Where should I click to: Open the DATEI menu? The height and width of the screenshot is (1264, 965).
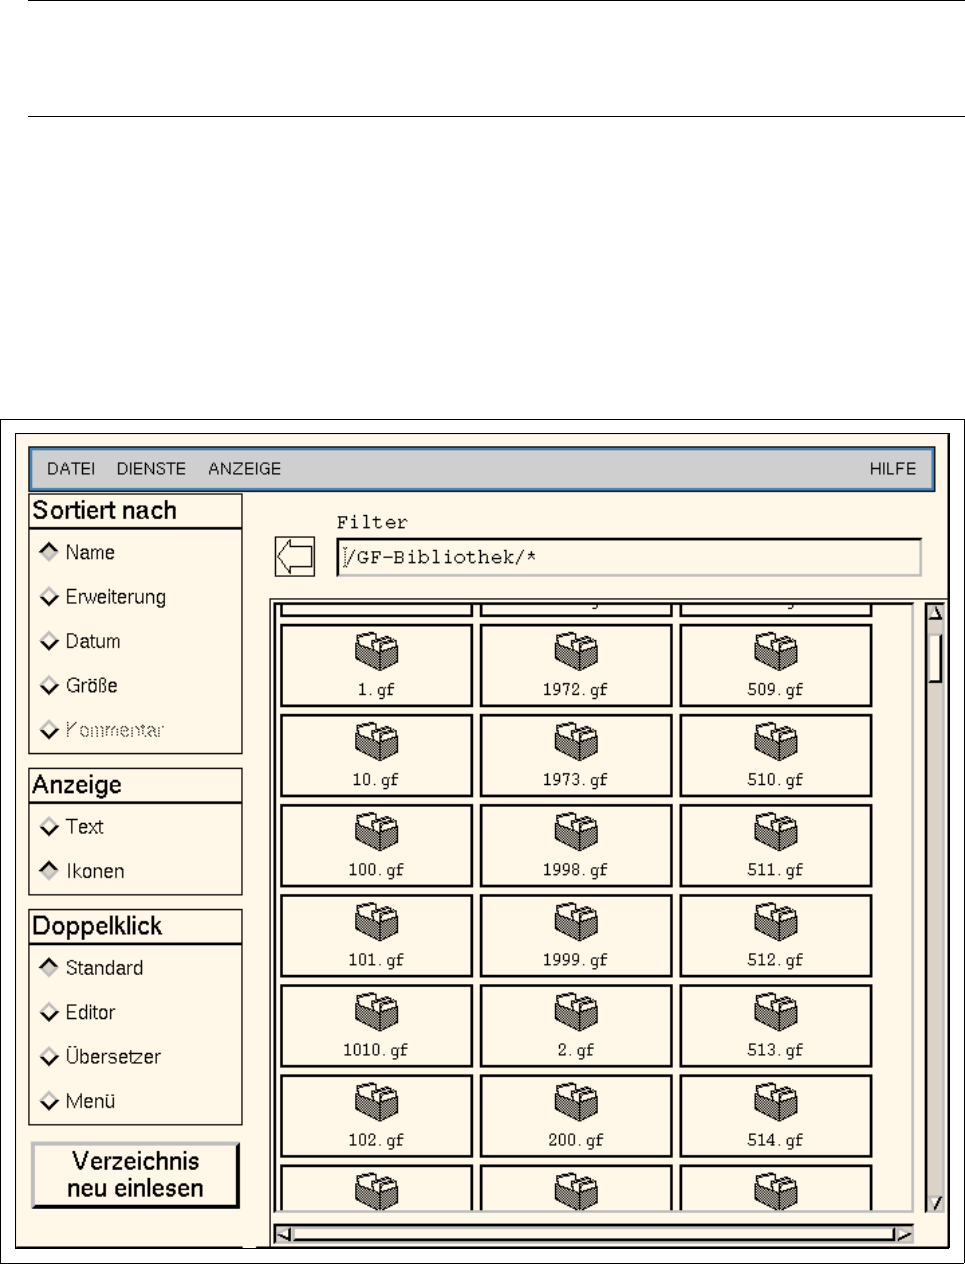[71, 468]
